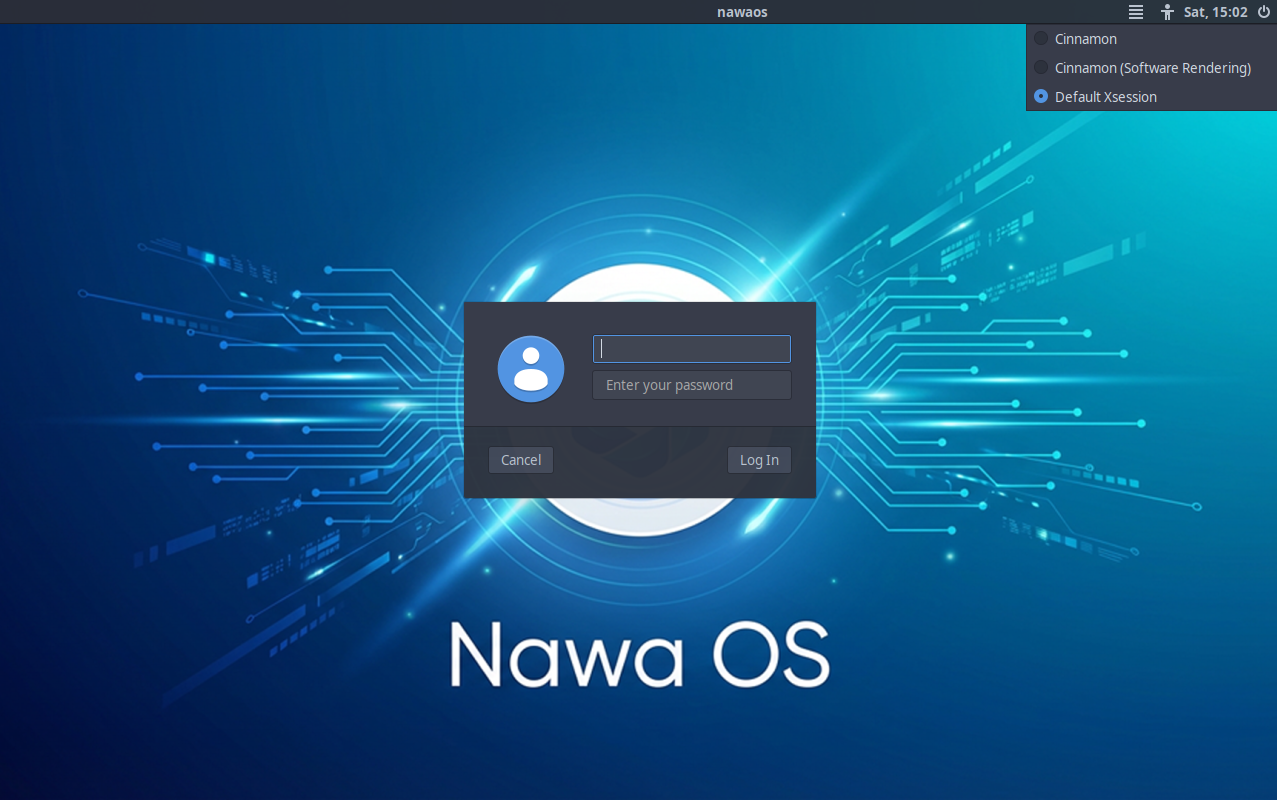
Task: Click empty top panel area left of hostname
Action: 350,12
